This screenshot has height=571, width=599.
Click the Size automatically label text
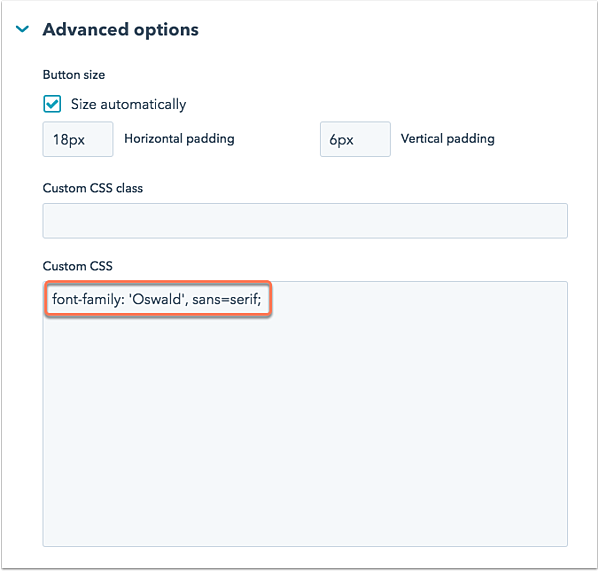coord(128,104)
